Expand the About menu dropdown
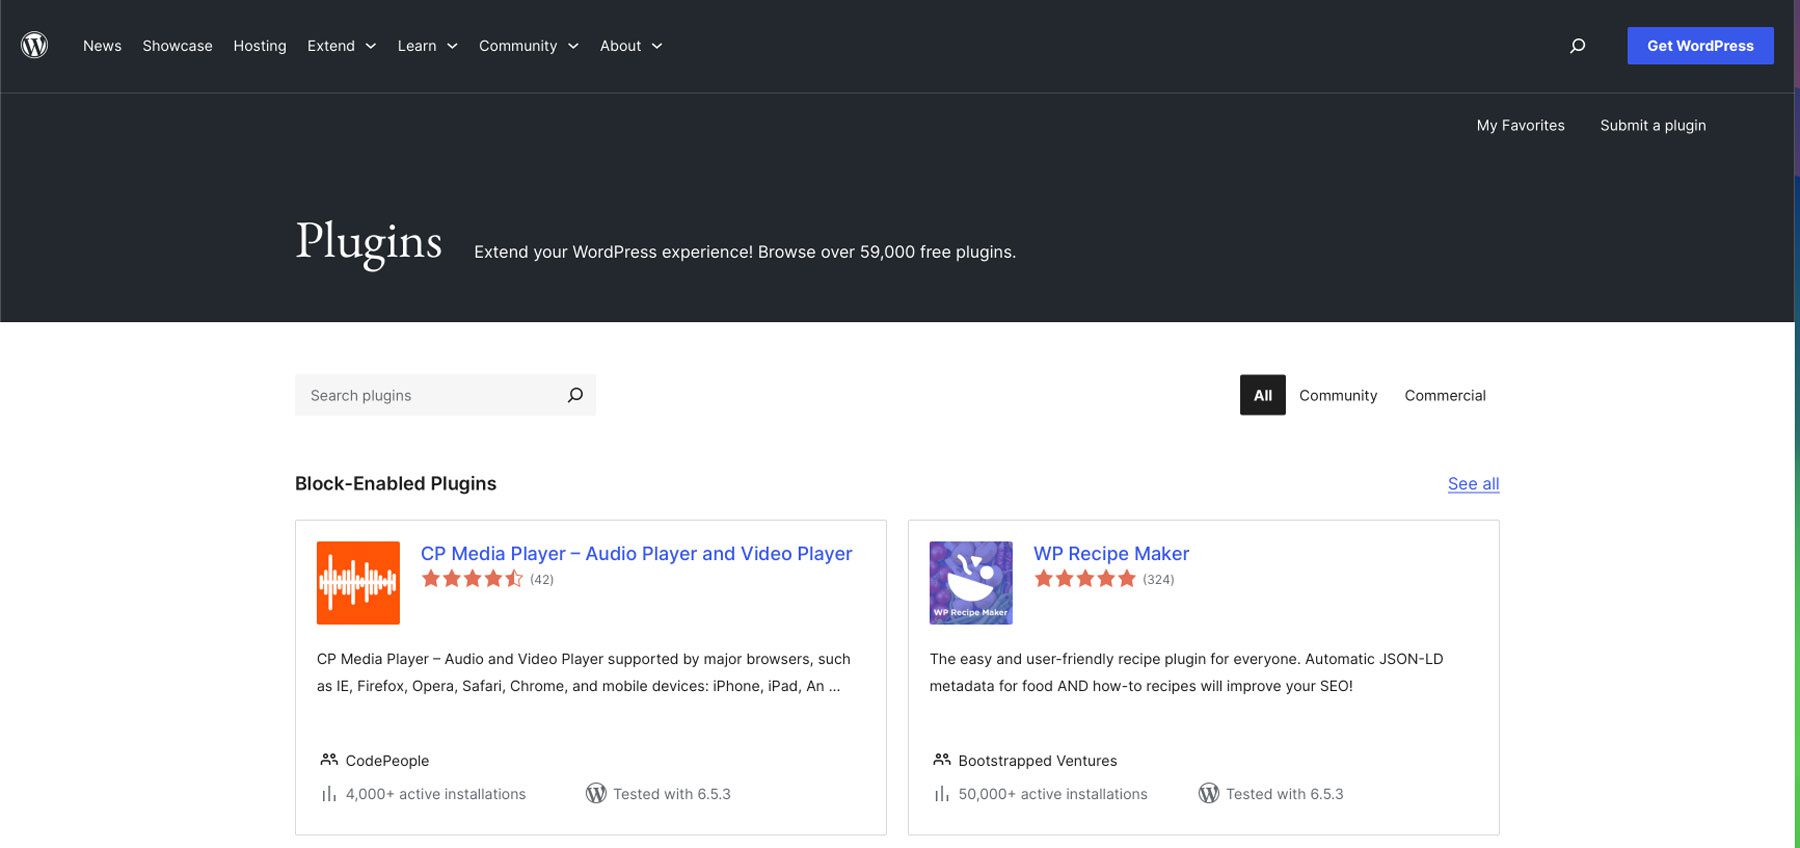The image size is (1800, 848). pos(631,46)
